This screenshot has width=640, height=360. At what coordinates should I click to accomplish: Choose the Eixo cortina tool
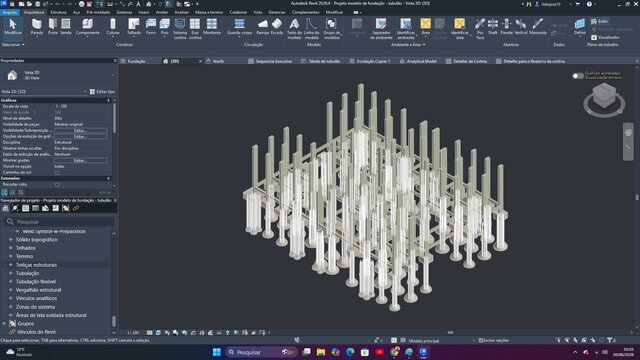pyautogui.click(x=195, y=29)
